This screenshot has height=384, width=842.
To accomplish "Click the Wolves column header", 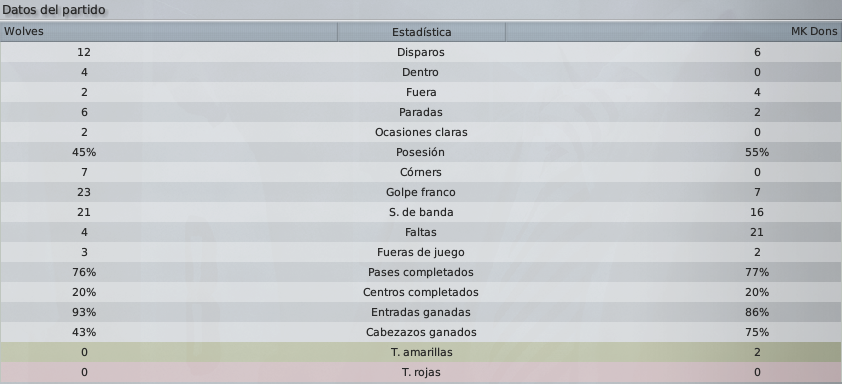I will (169, 32).
